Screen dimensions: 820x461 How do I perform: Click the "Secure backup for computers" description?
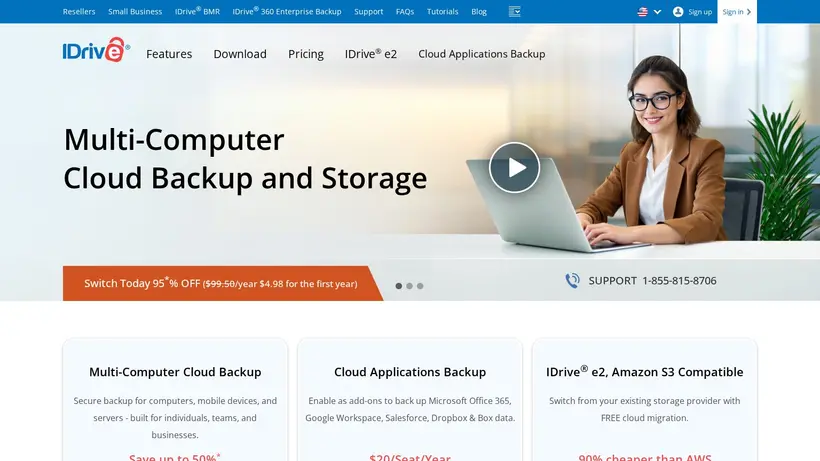[175, 418]
